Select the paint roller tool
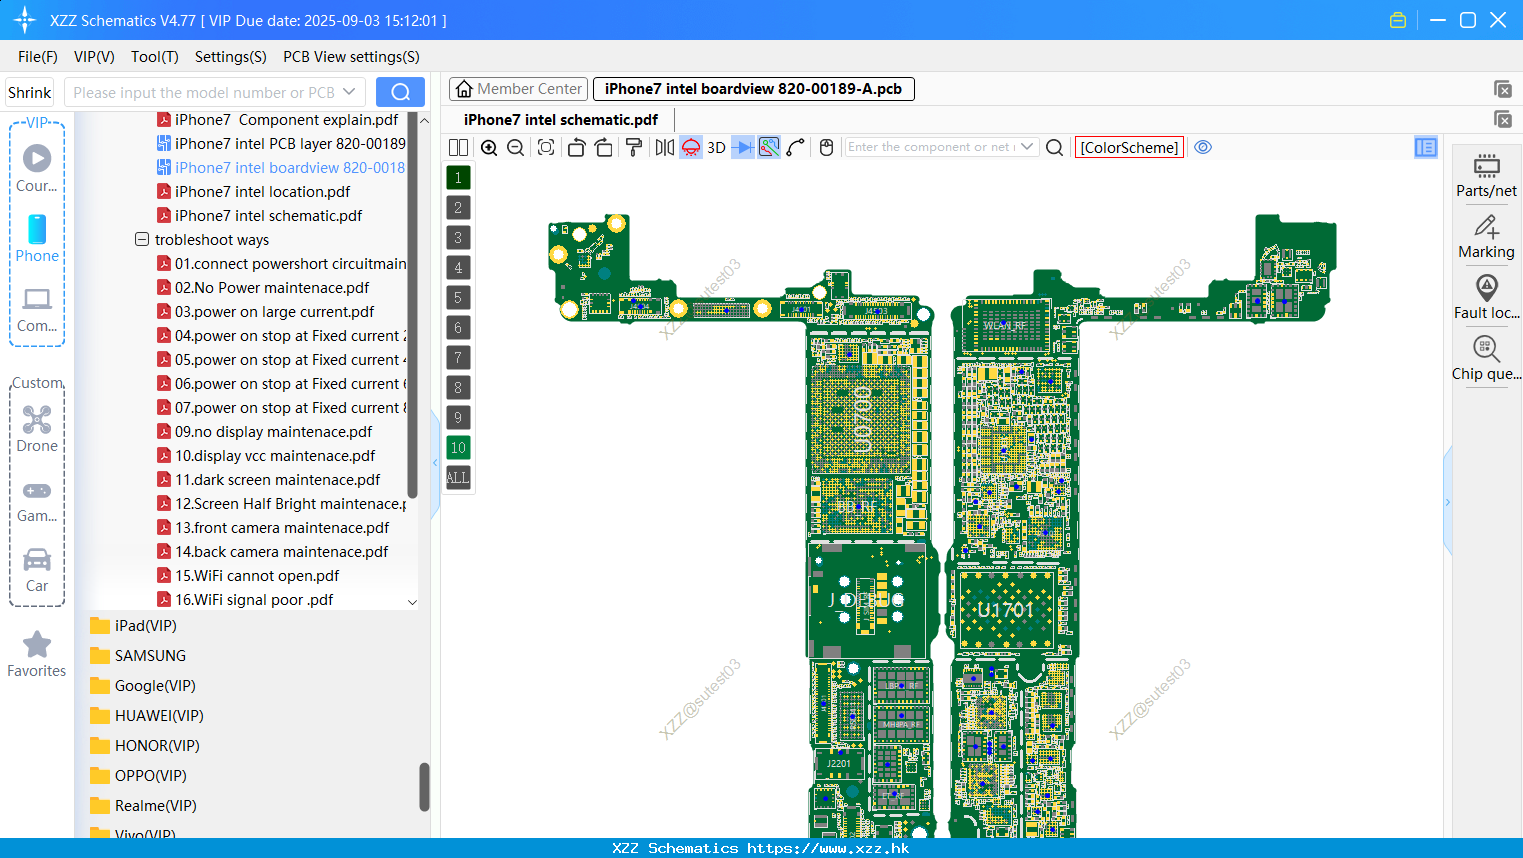Viewport: 1523px width, 858px height. [634, 147]
